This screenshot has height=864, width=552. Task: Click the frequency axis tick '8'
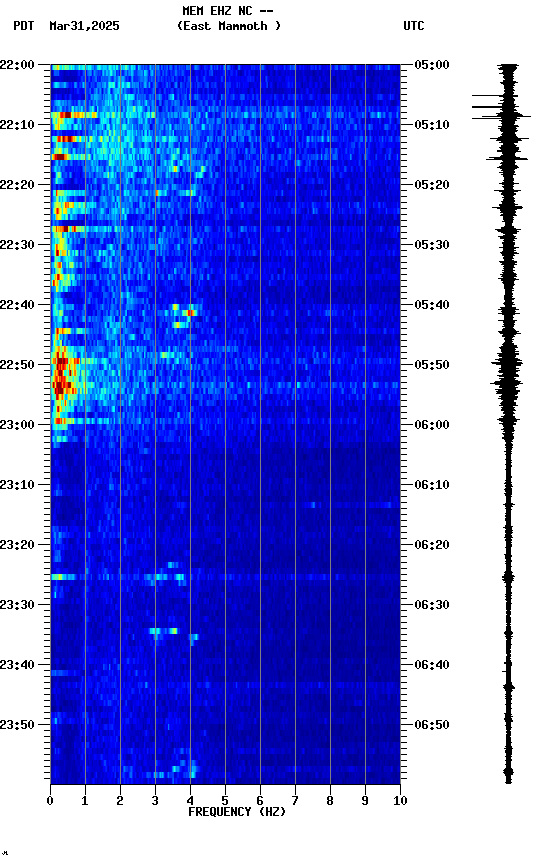pyautogui.click(x=330, y=801)
